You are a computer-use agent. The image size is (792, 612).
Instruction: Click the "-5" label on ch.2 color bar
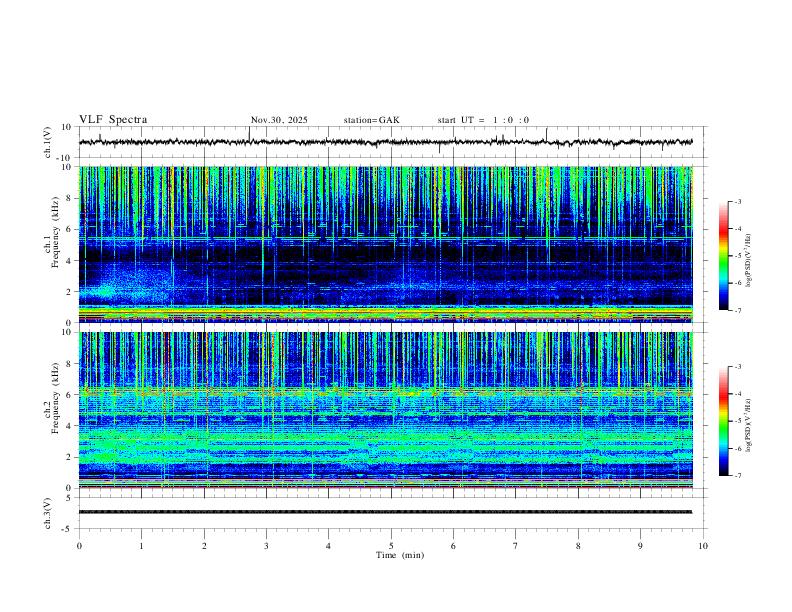pyautogui.click(x=738, y=421)
